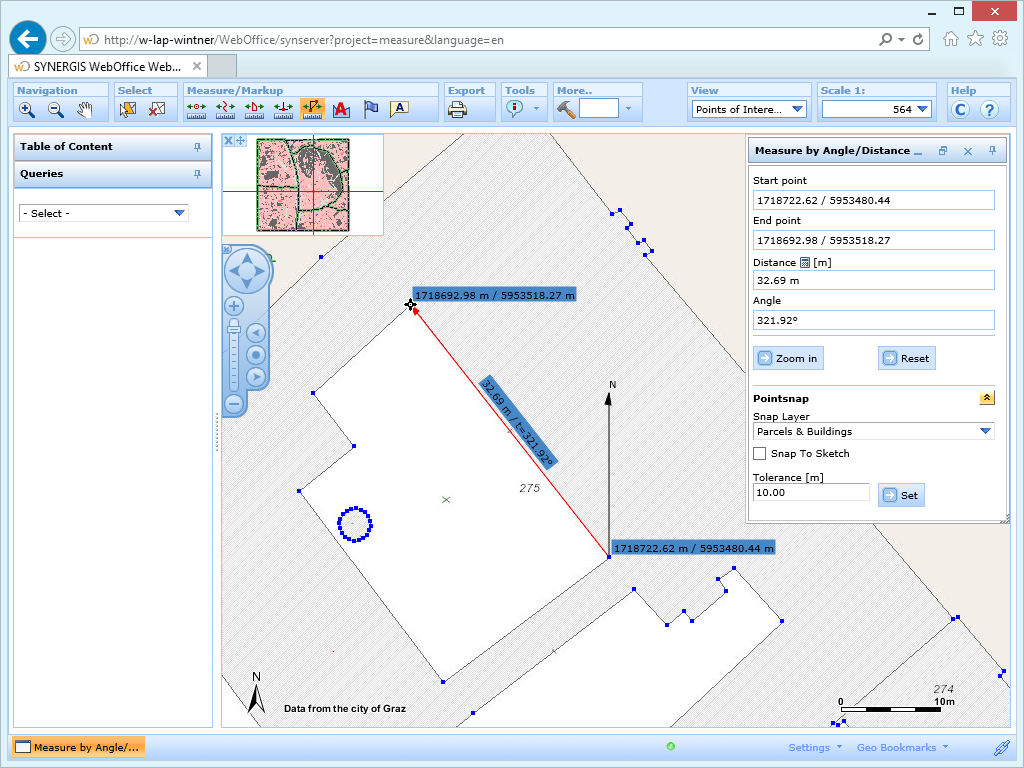Collapse the Pointsnap section
The image size is (1024, 768).
click(x=987, y=397)
